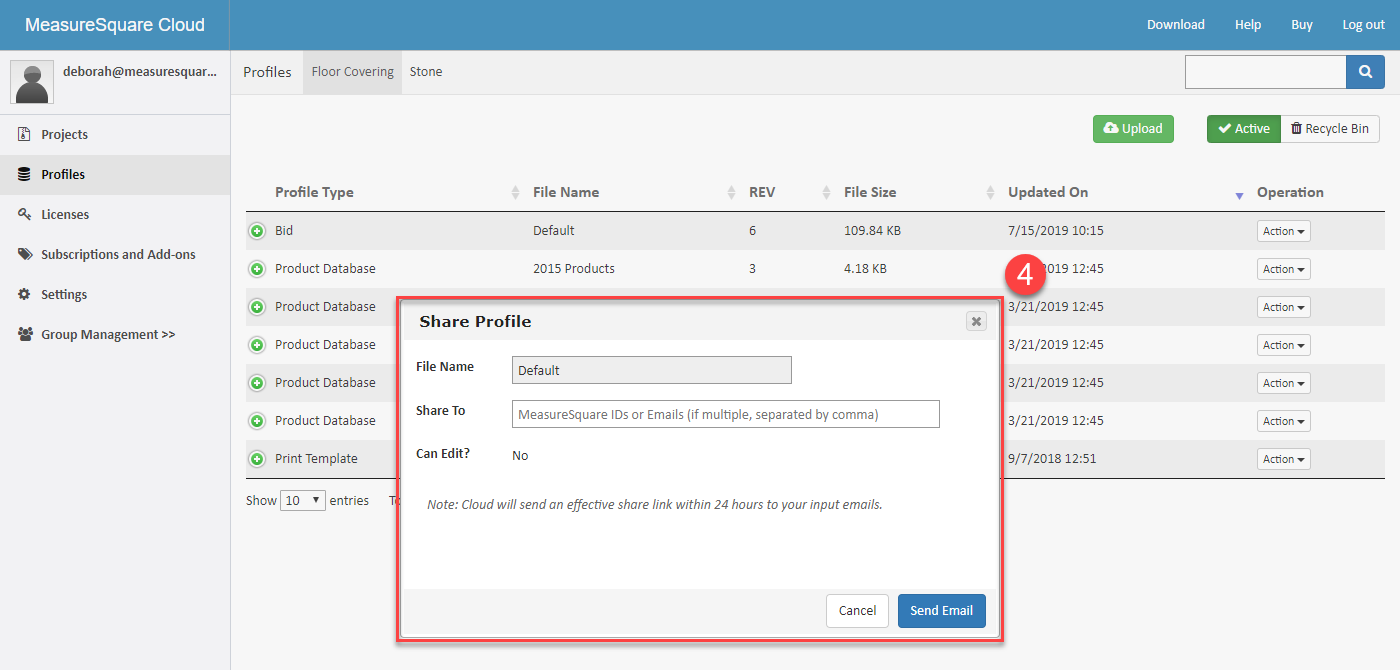Click the Print Template profile type cell

[316, 459]
